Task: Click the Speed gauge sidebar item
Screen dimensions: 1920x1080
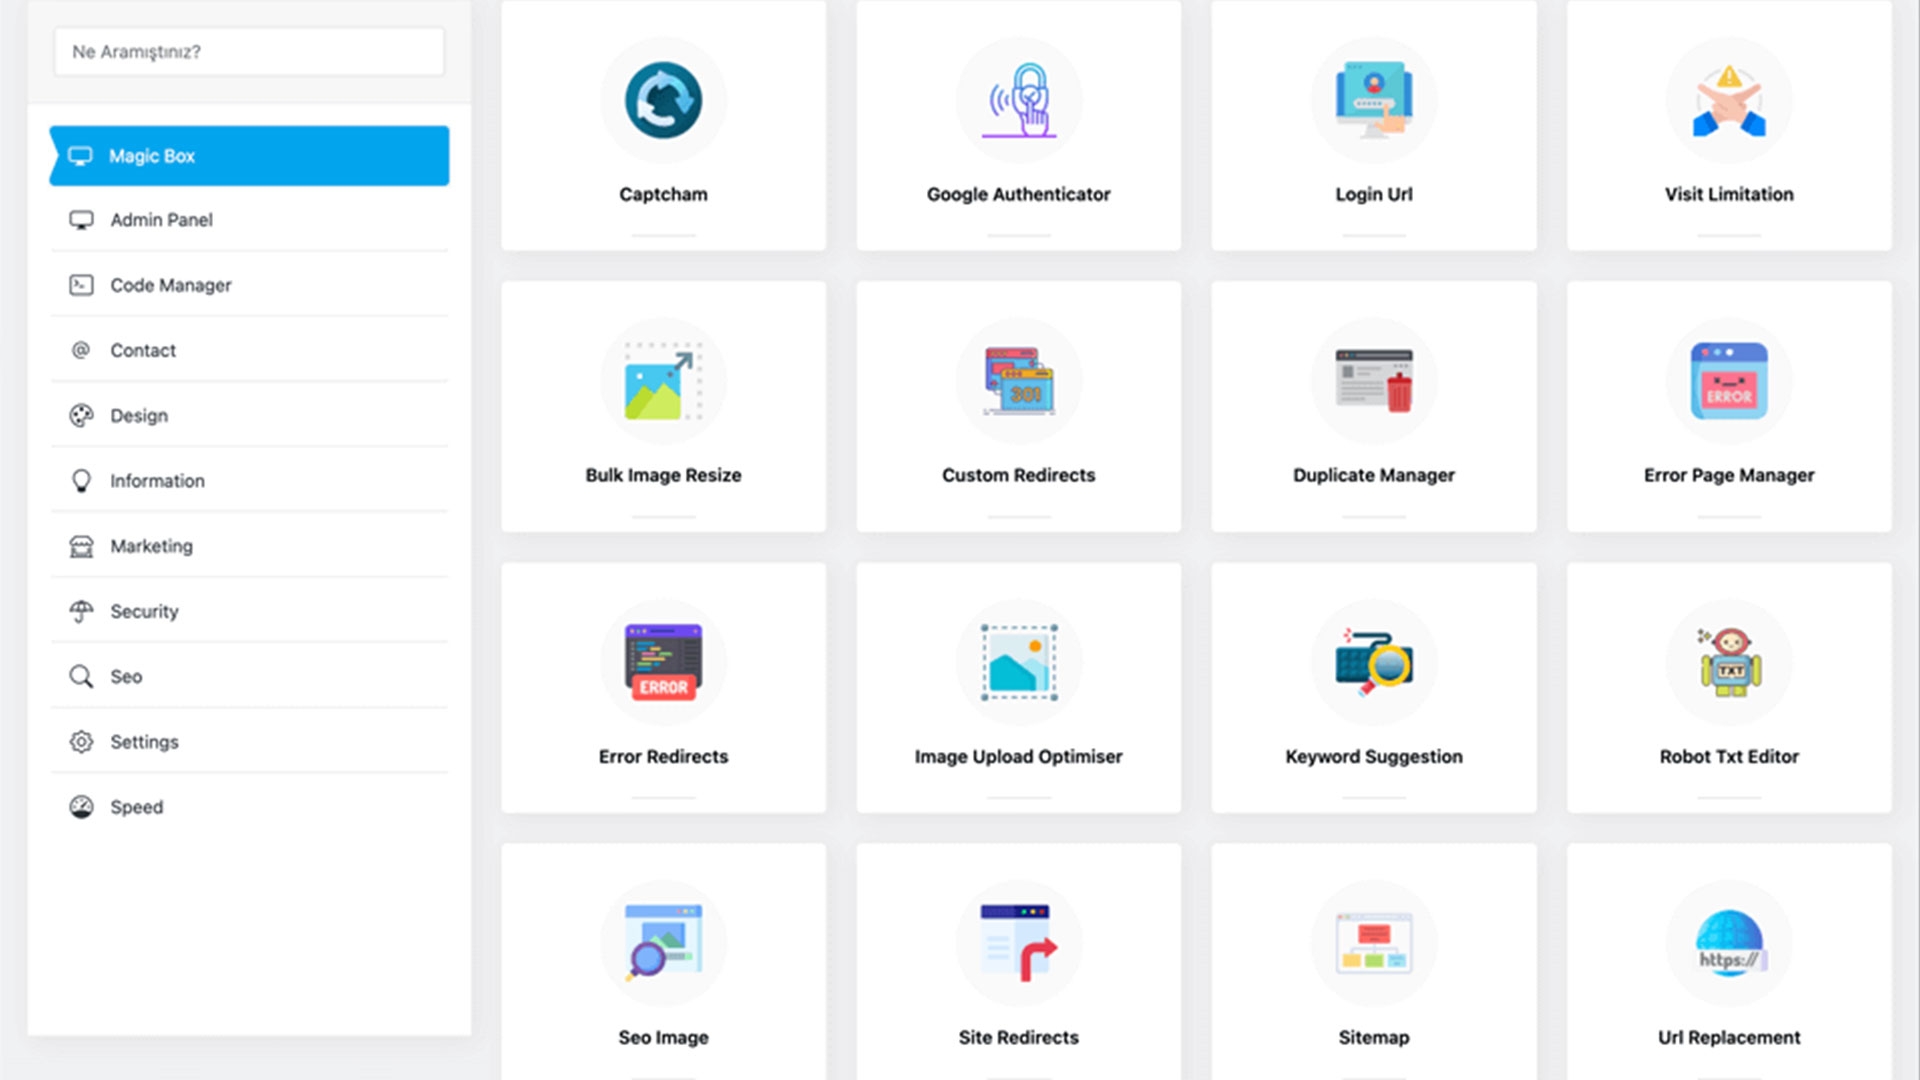Action: 137,807
